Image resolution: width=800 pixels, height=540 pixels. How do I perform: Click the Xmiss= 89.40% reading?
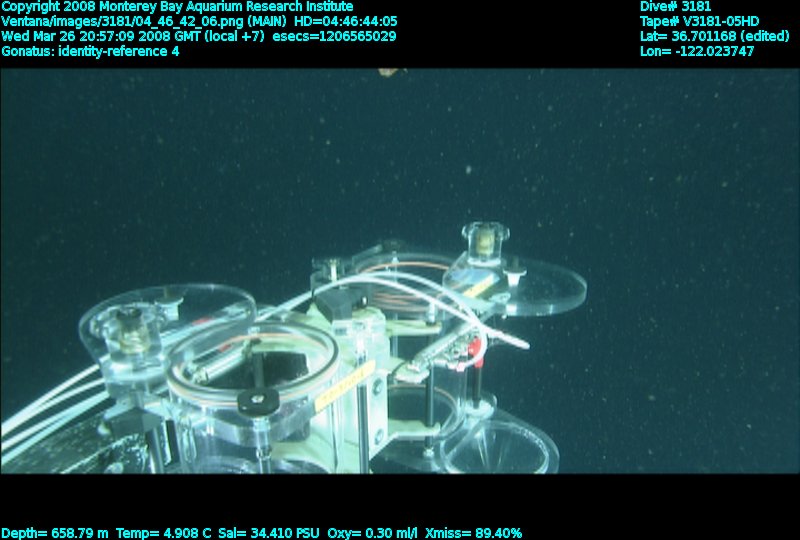[476, 533]
